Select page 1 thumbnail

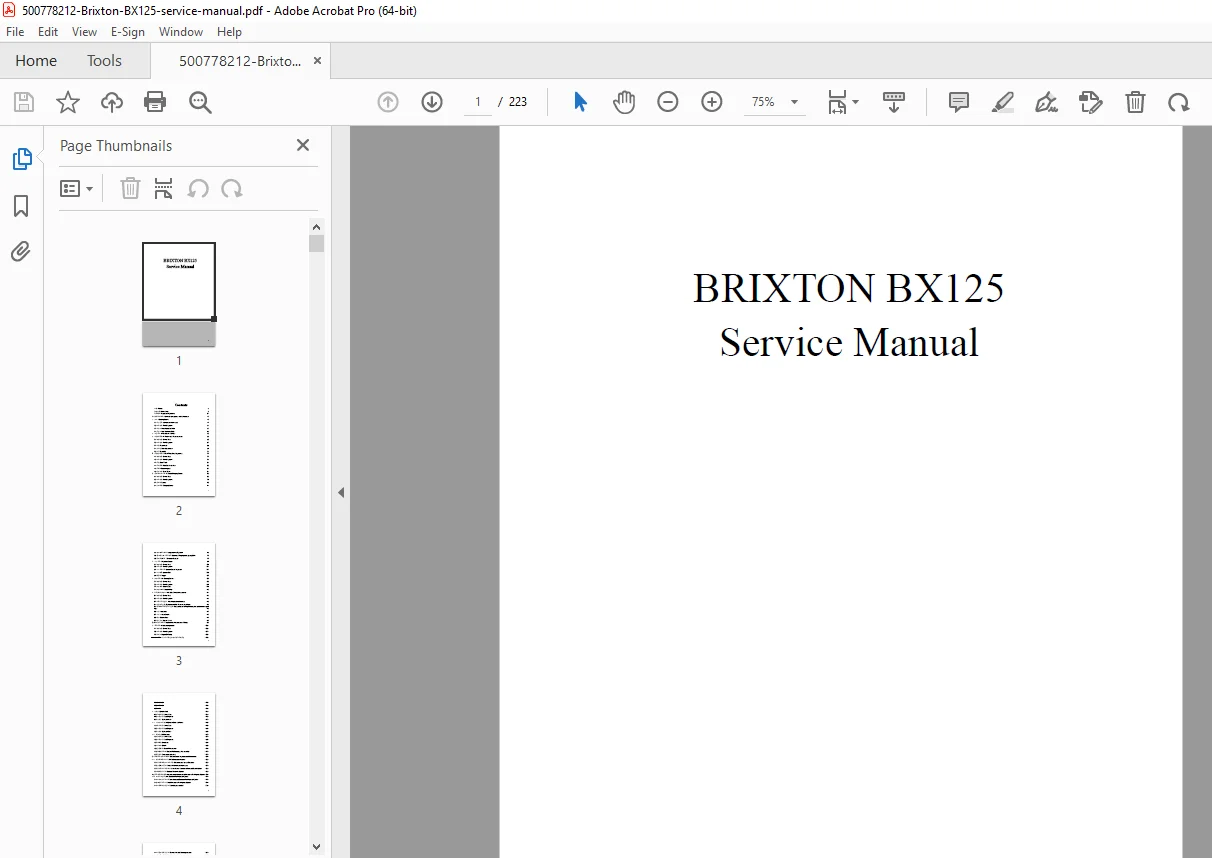179,294
